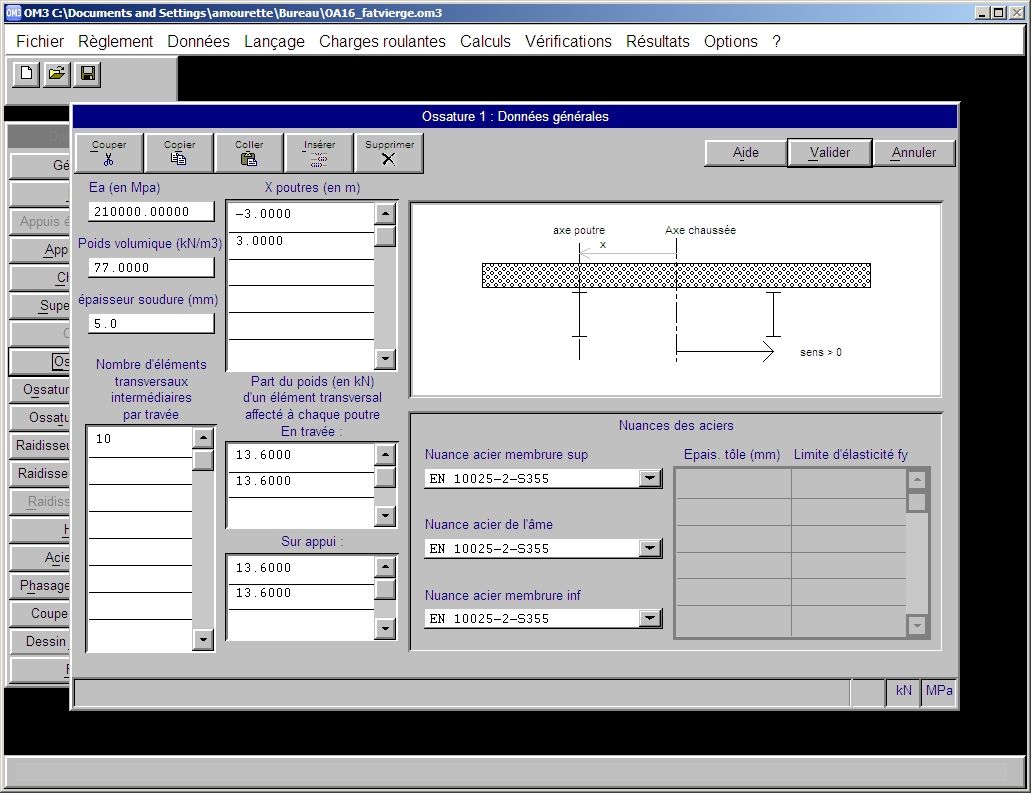Click the Phasage sidebar button
This screenshot has height=793, width=1031.
(40, 586)
